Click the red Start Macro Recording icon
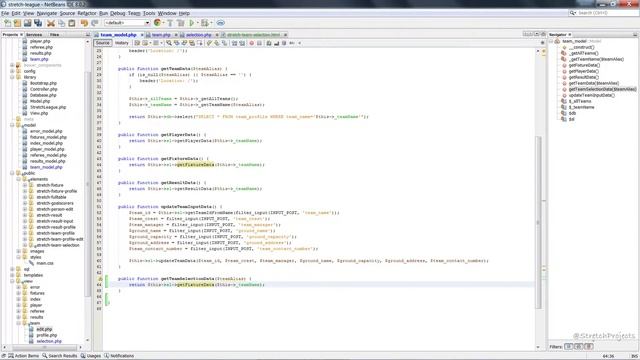This screenshot has height=360, width=640. (x=251, y=43)
